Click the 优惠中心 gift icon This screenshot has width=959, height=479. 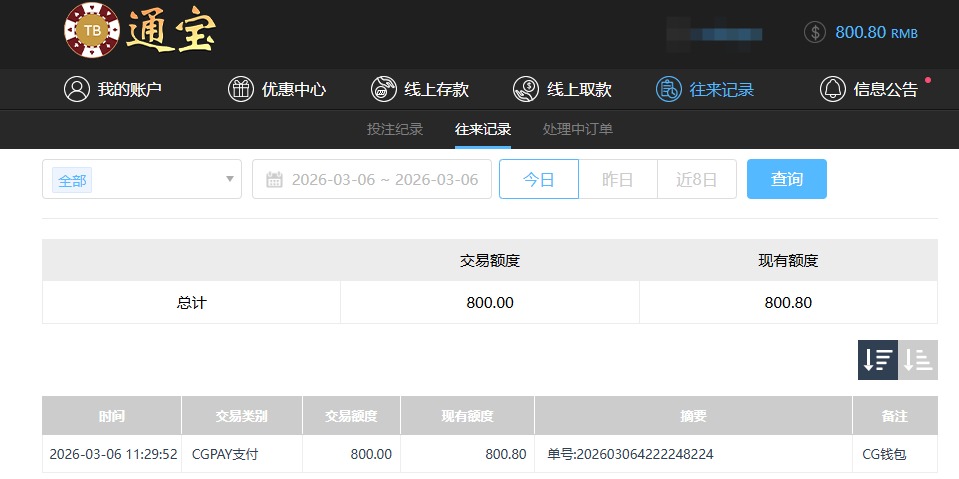point(241,89)
